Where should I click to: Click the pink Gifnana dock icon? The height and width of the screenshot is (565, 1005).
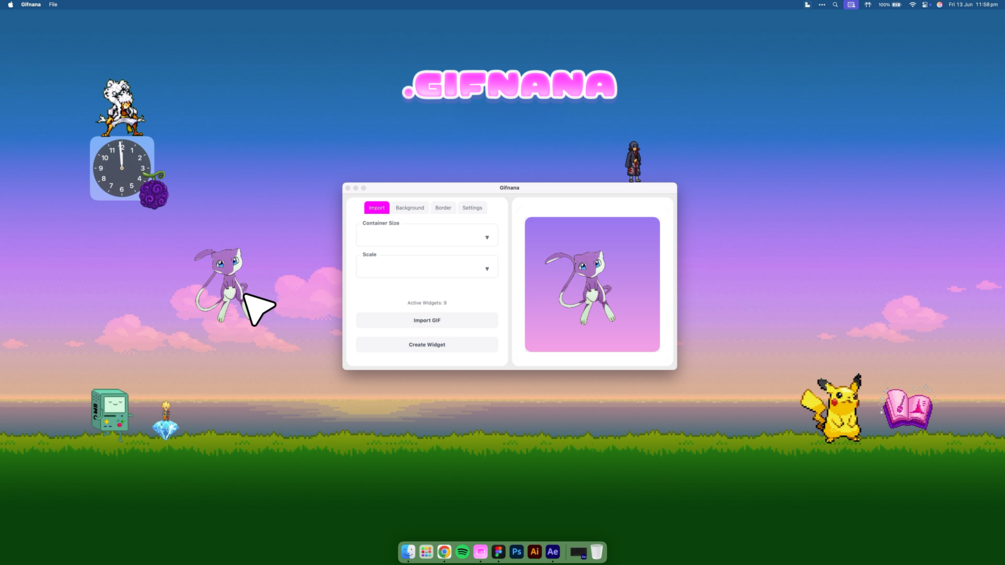tap(480, 552)
